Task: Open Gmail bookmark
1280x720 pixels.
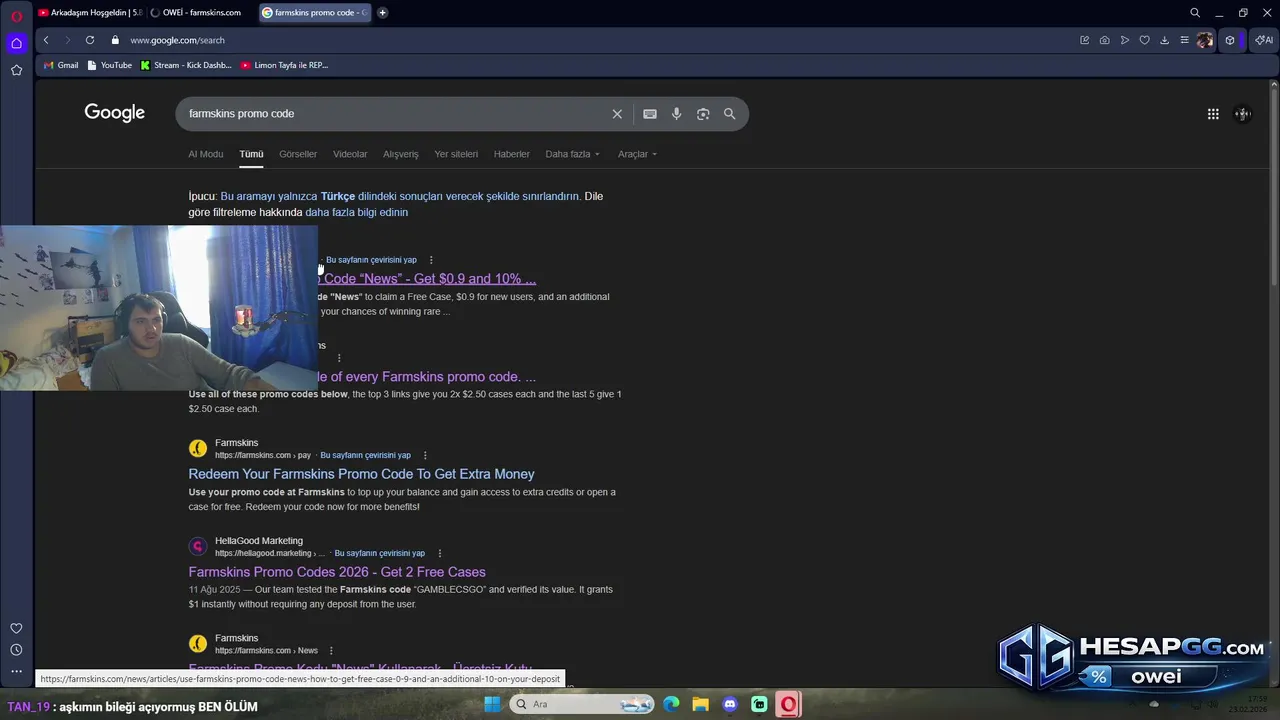Action: click(61, 65)
